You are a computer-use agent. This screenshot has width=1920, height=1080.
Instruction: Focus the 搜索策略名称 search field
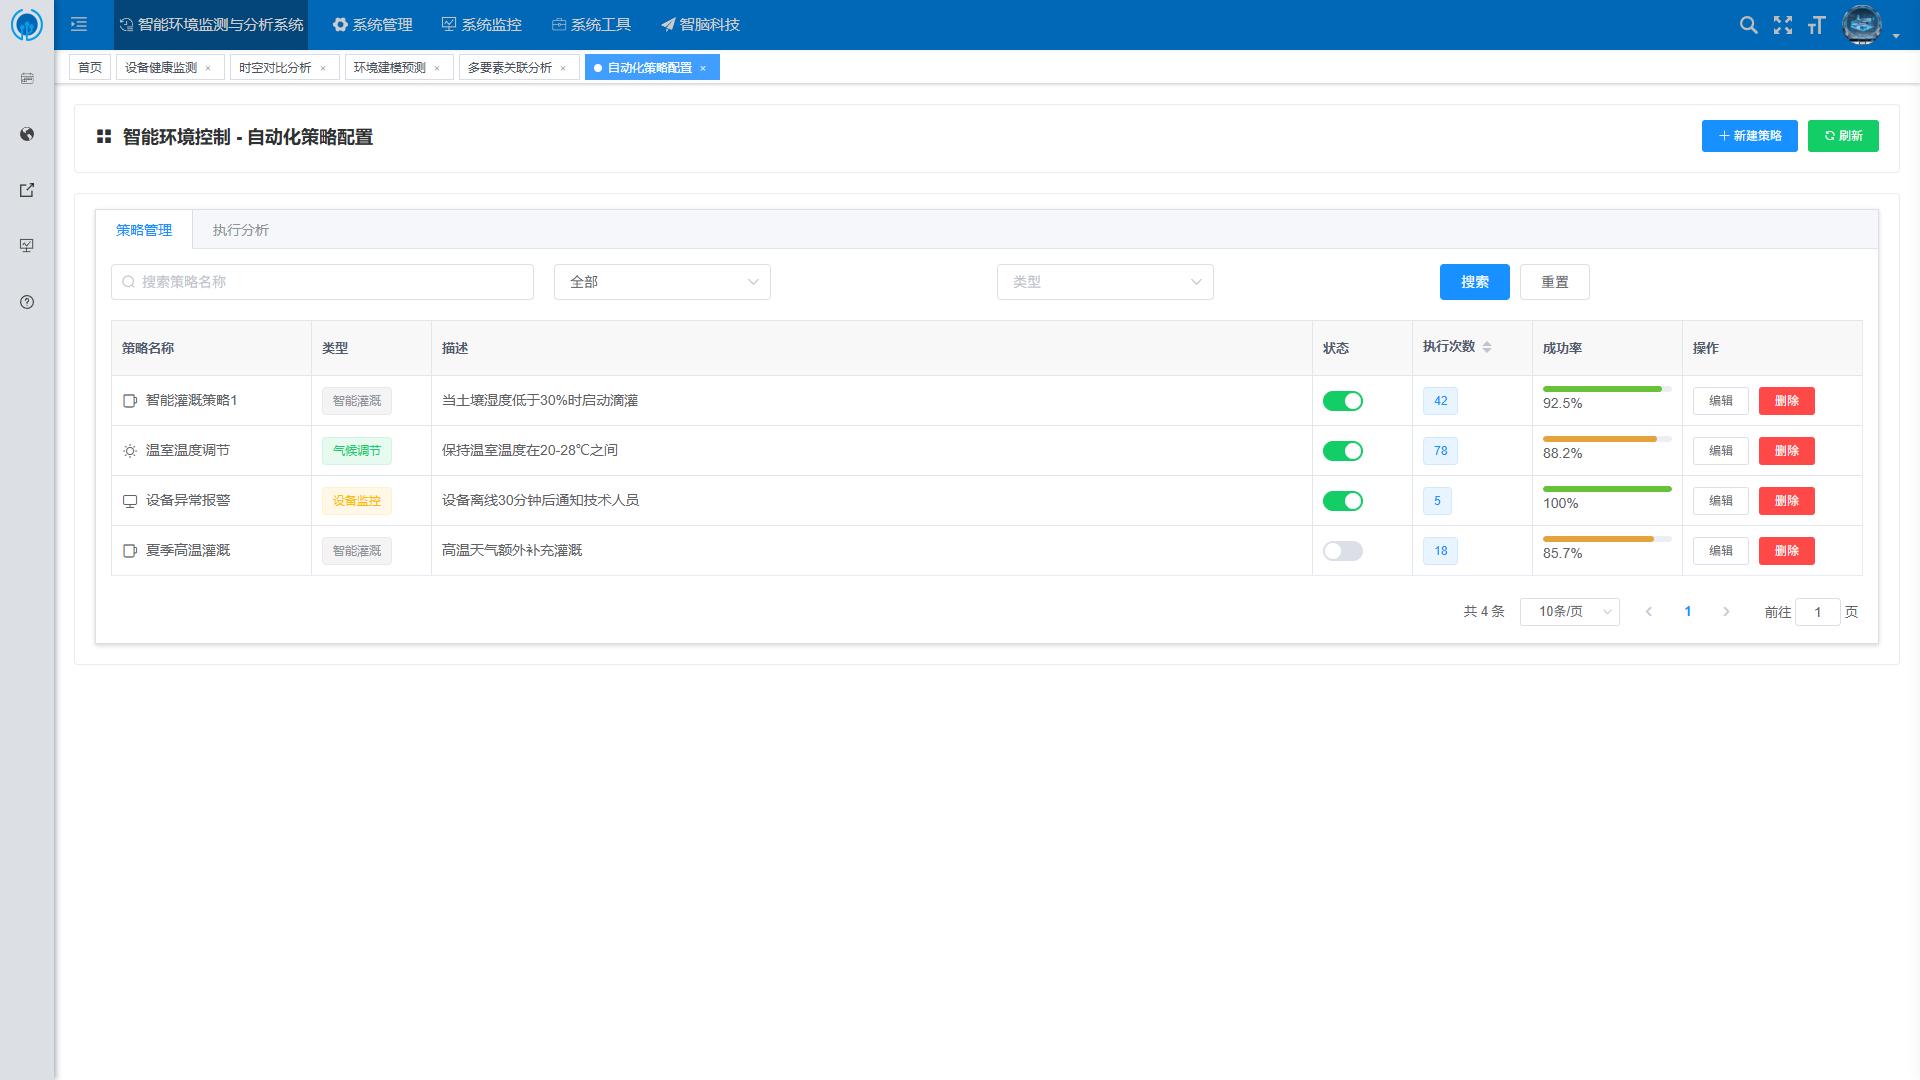click(322, 282)
